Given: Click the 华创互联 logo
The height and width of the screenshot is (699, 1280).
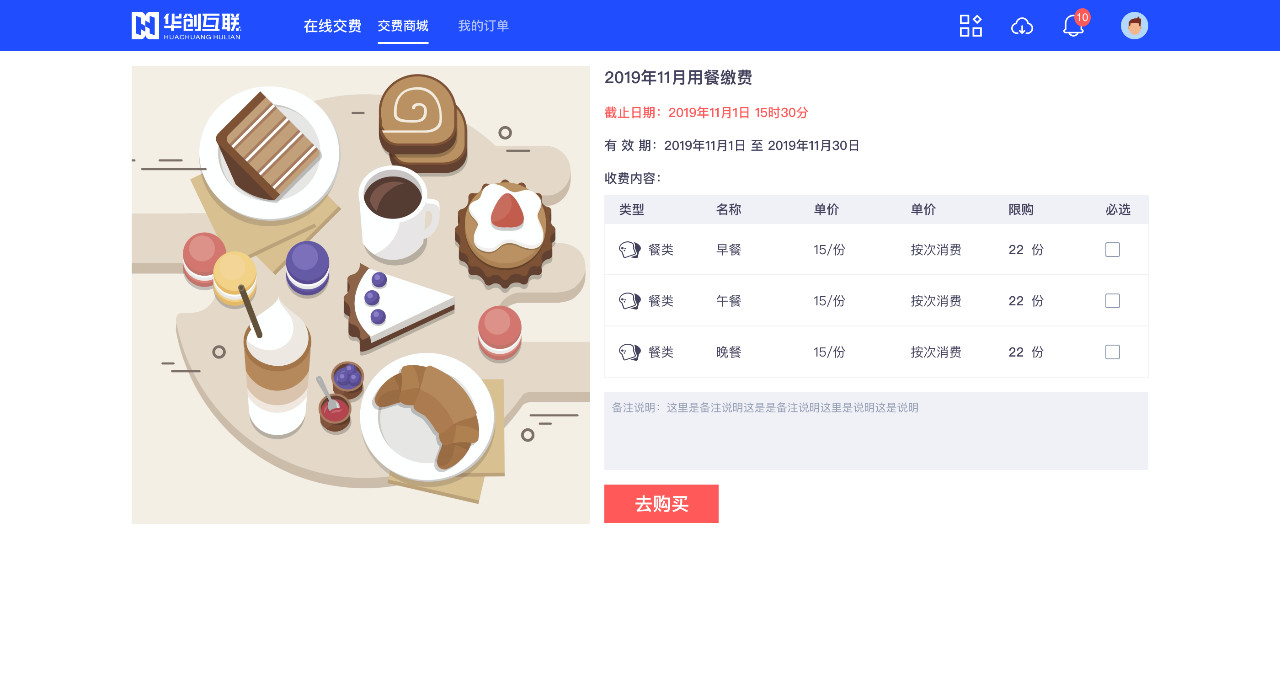Looking at the screenshot, I should pos(186,26).
